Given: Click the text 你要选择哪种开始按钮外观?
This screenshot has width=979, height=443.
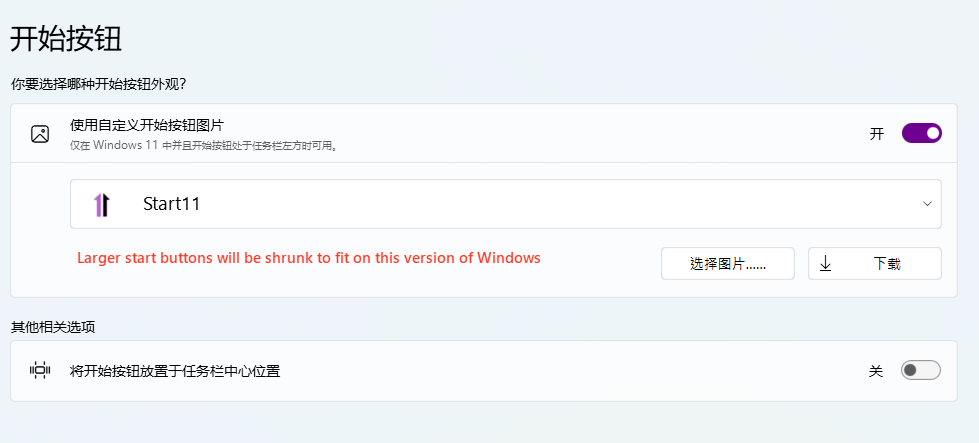Looking at the screenshot, I should pos(99,84).
